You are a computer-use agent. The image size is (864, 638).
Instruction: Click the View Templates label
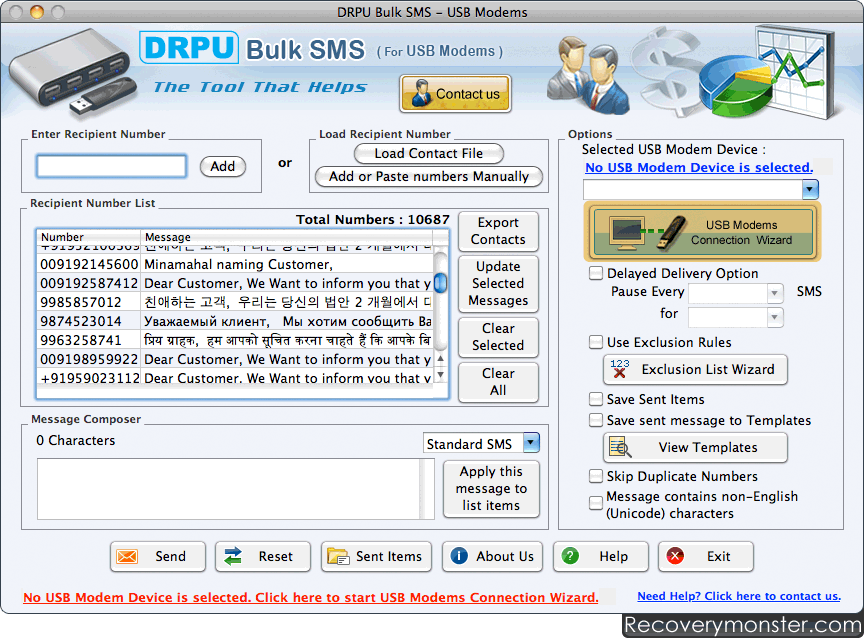708,447
